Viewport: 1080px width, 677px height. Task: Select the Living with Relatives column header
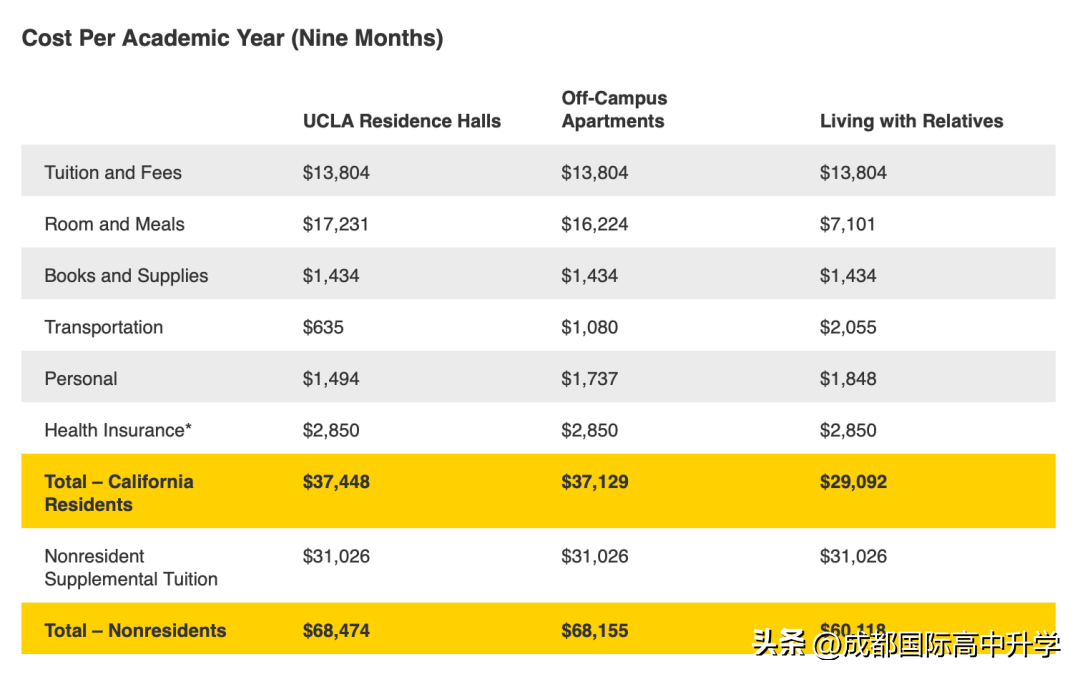coord(911,122)
